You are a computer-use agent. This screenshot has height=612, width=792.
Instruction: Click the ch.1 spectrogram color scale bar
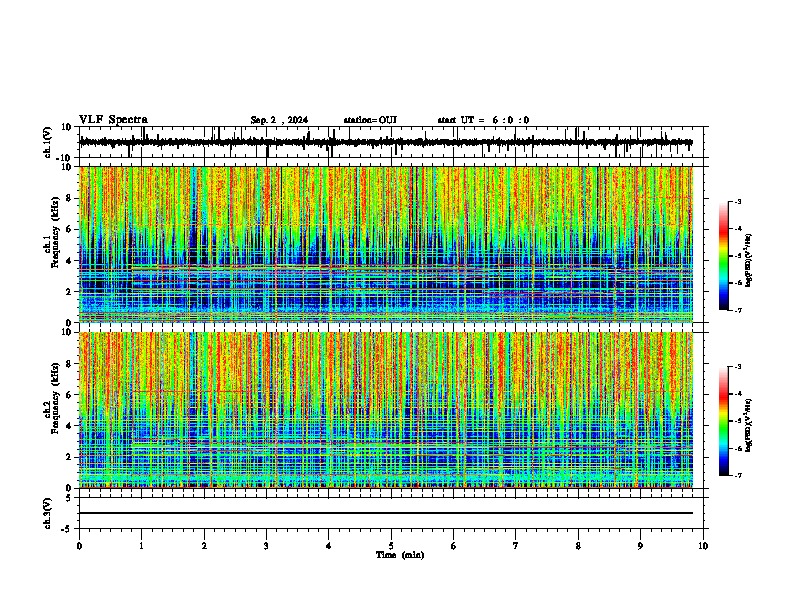click(x=723, y=256)
